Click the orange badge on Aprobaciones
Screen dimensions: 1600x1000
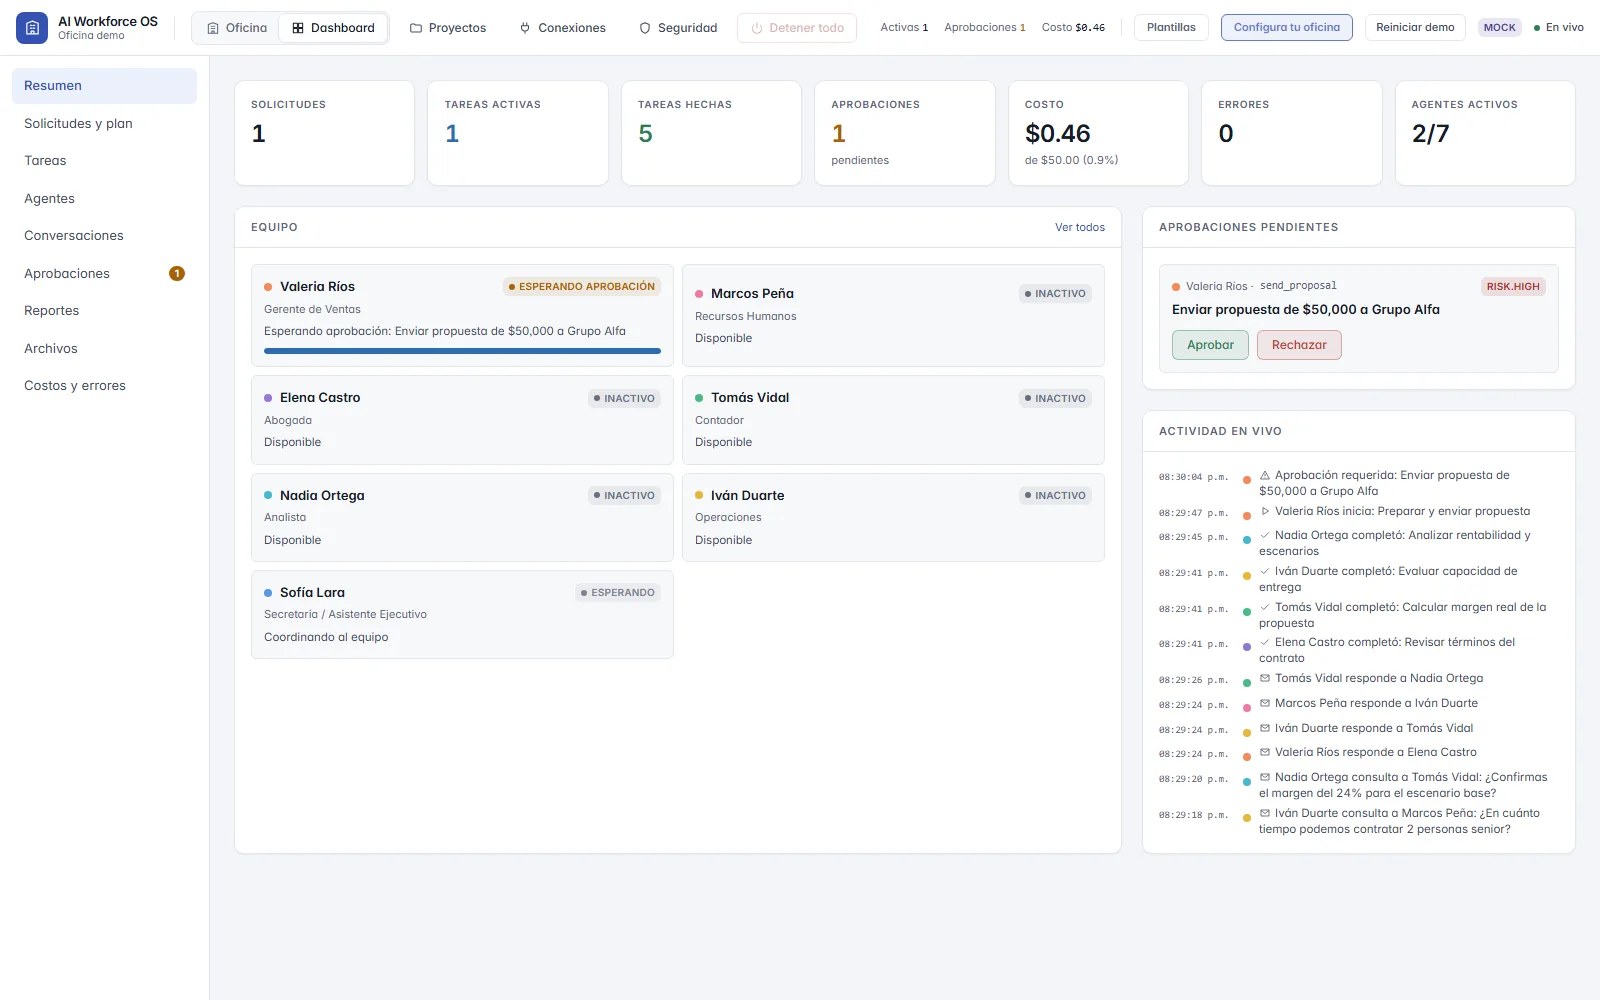point(177,273)
